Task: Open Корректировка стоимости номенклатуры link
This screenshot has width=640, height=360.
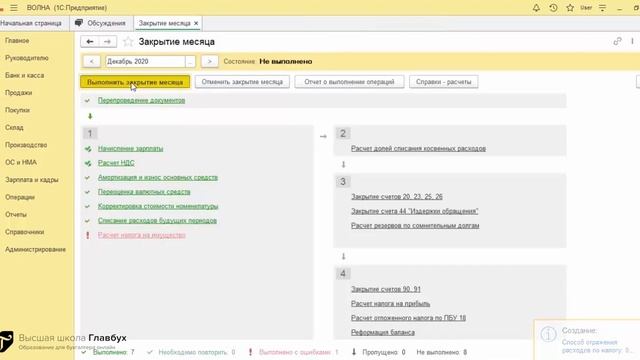Action: [158, 206]
